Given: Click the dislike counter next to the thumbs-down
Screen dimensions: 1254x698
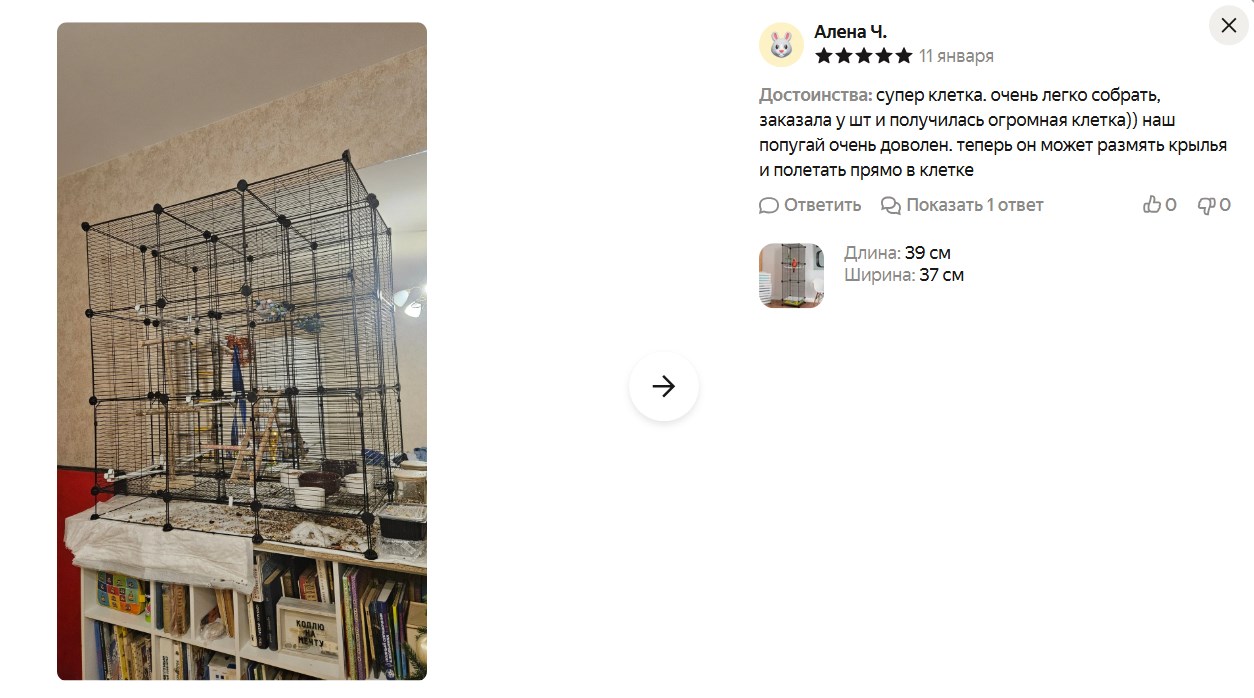Looking at the screenshot, I should (1225, 205).
